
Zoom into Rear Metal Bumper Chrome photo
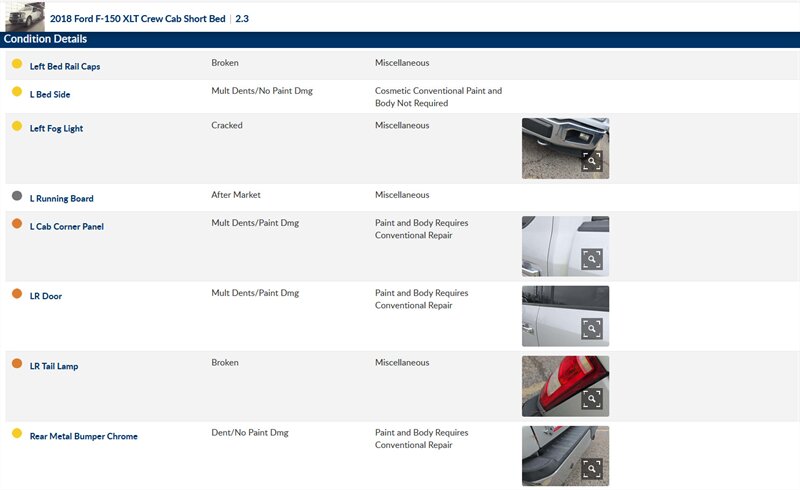[x=592, y=469]
